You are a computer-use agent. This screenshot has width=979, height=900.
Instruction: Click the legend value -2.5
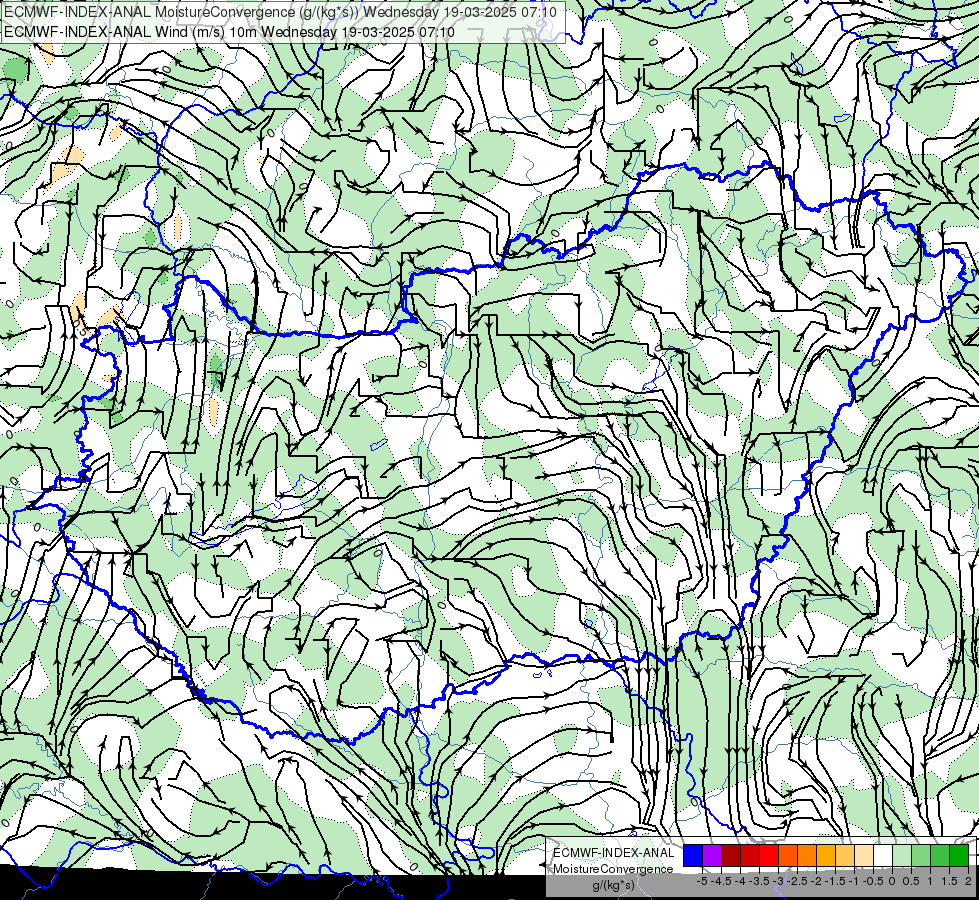point(799,881)
